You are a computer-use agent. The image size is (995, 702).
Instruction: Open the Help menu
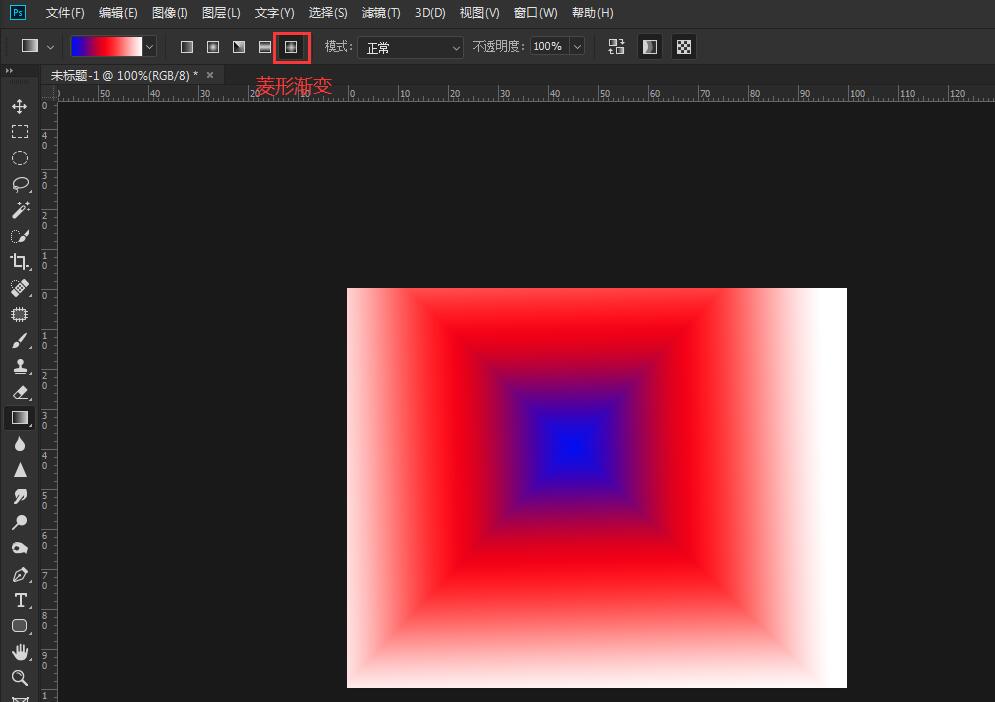(x=592, y=13)
